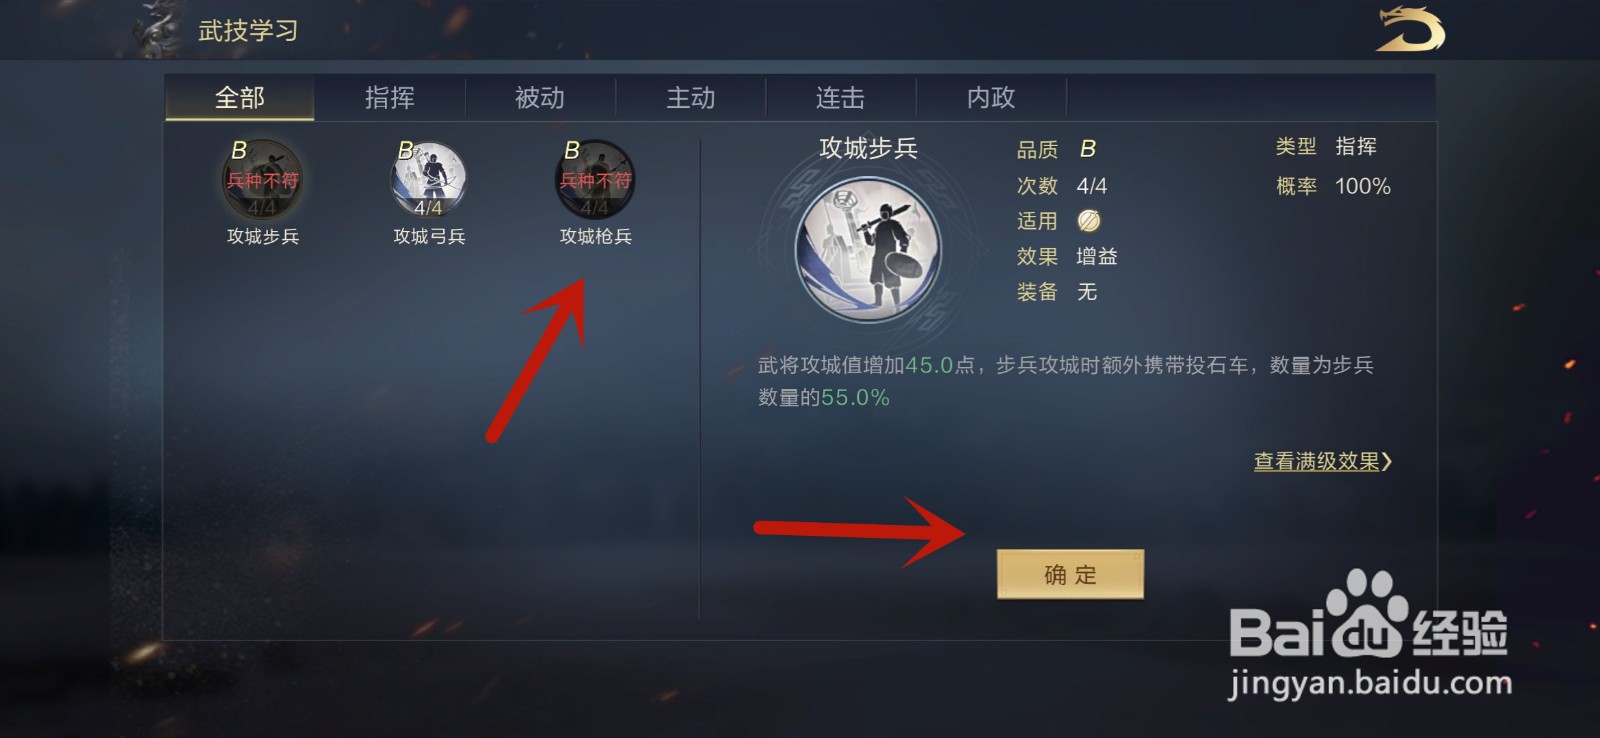Viewport: 1600px width, 738px height.
Task: Switch to the 被动 tab
Action: pyautogui.click(x=540, y=98)
